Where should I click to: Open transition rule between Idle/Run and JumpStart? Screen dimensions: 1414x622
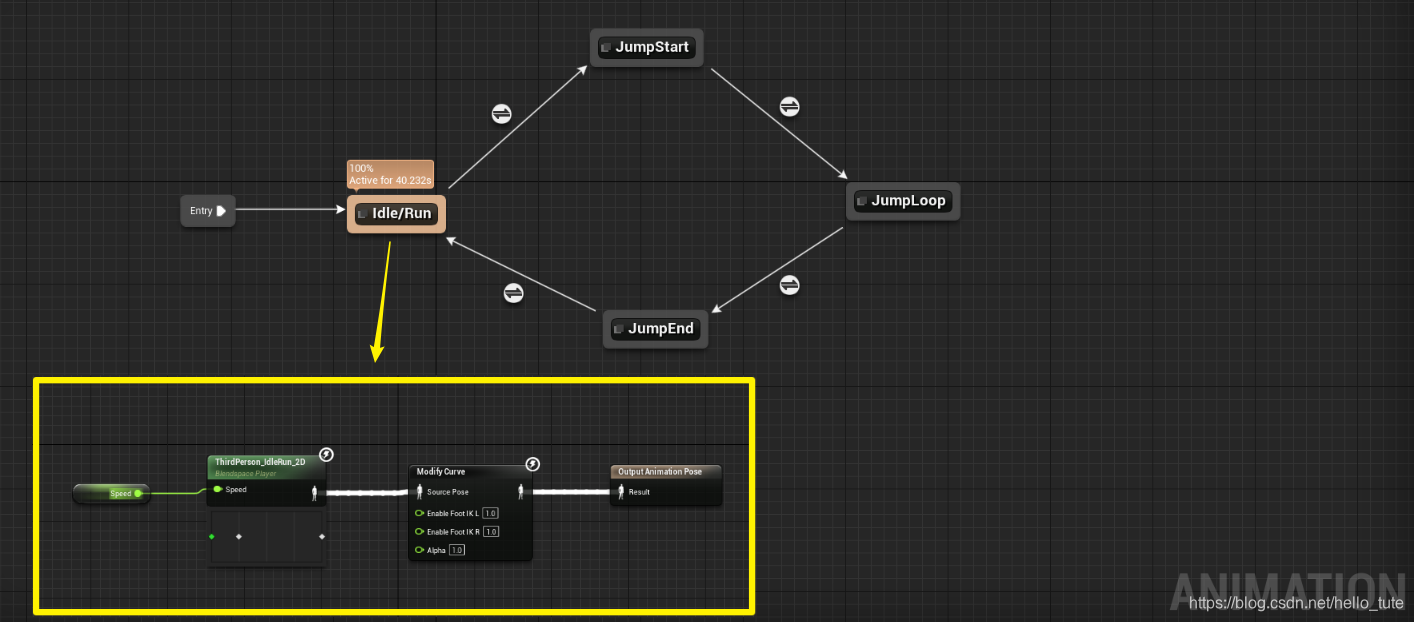501,113
